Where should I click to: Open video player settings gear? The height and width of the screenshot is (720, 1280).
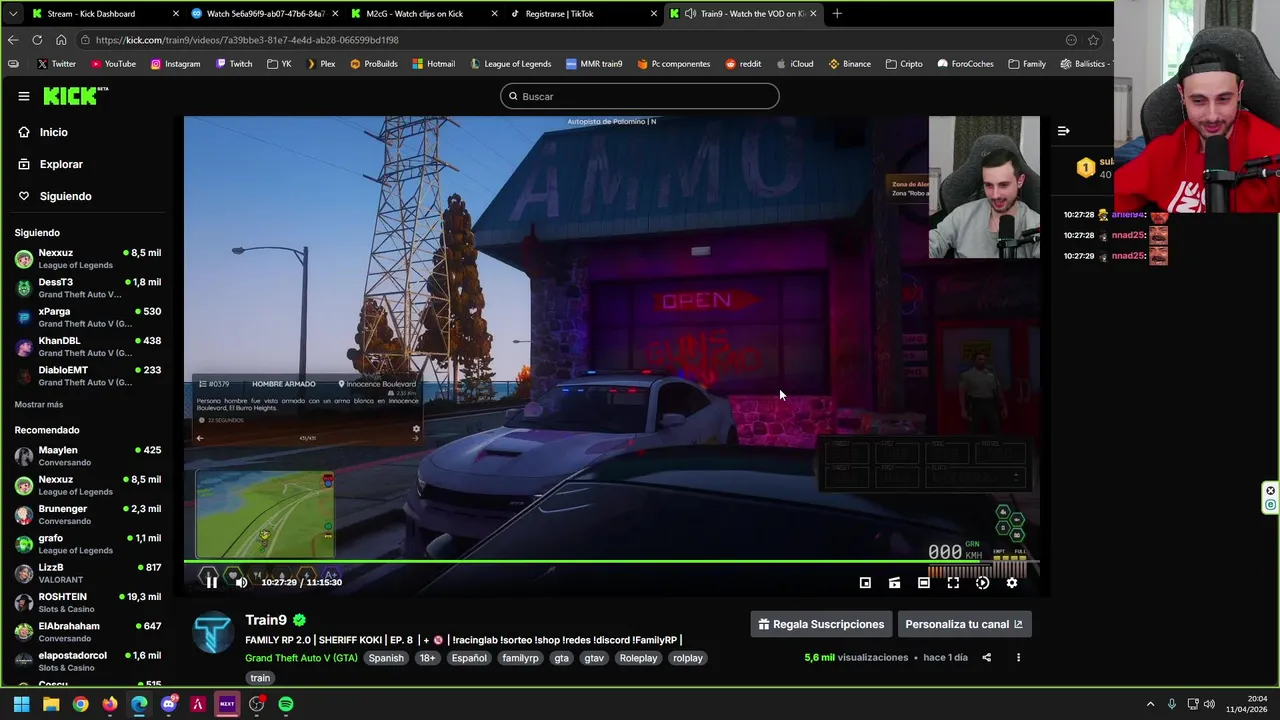(x=1012, y=583)
